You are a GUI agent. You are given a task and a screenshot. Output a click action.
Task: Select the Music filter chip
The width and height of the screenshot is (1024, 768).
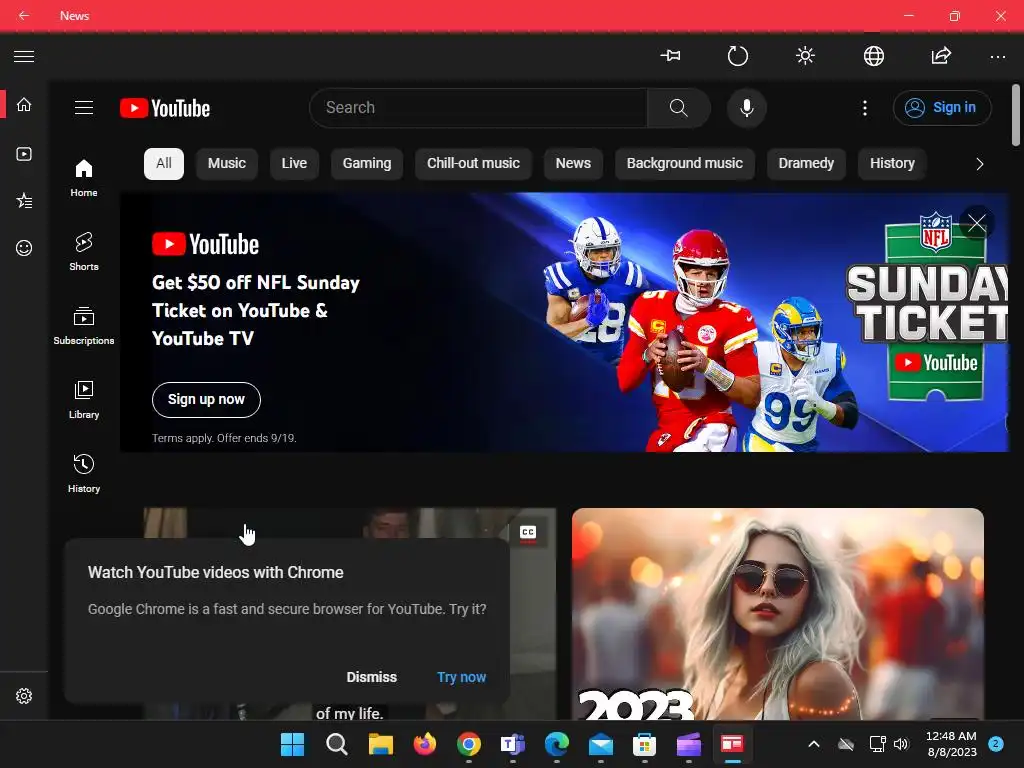227,163
